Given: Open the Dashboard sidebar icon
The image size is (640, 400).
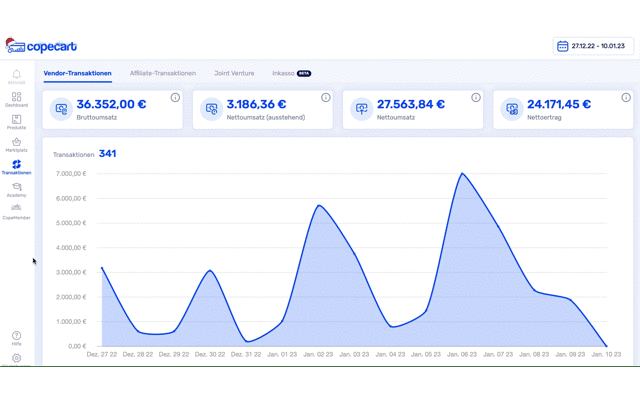Looking at the screenshot, I should pos(16,98).
